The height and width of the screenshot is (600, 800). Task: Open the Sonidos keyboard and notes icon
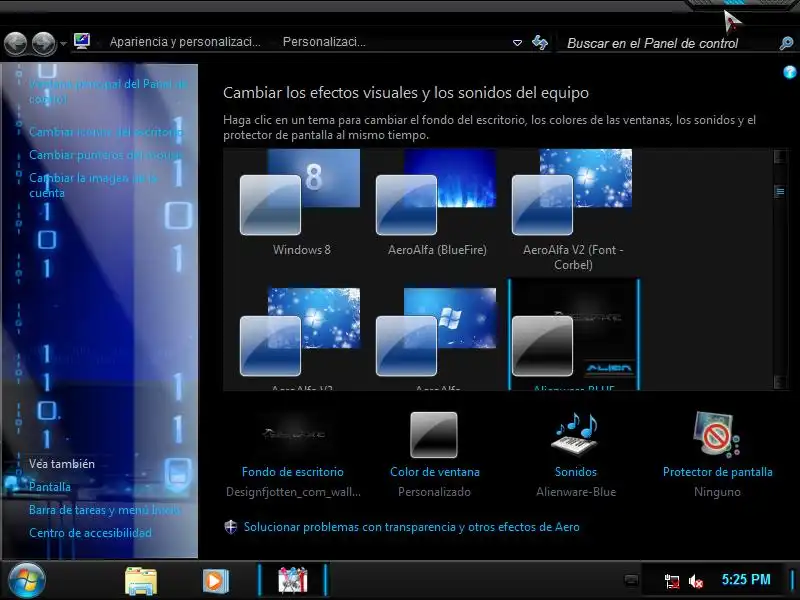(576, 435)
